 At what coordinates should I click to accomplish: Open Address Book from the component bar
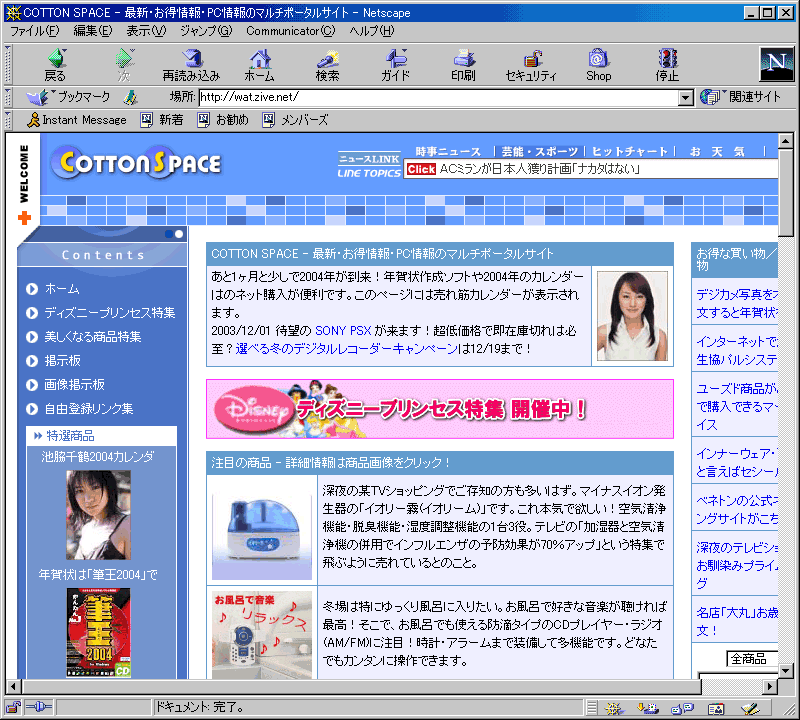point(716,708)
